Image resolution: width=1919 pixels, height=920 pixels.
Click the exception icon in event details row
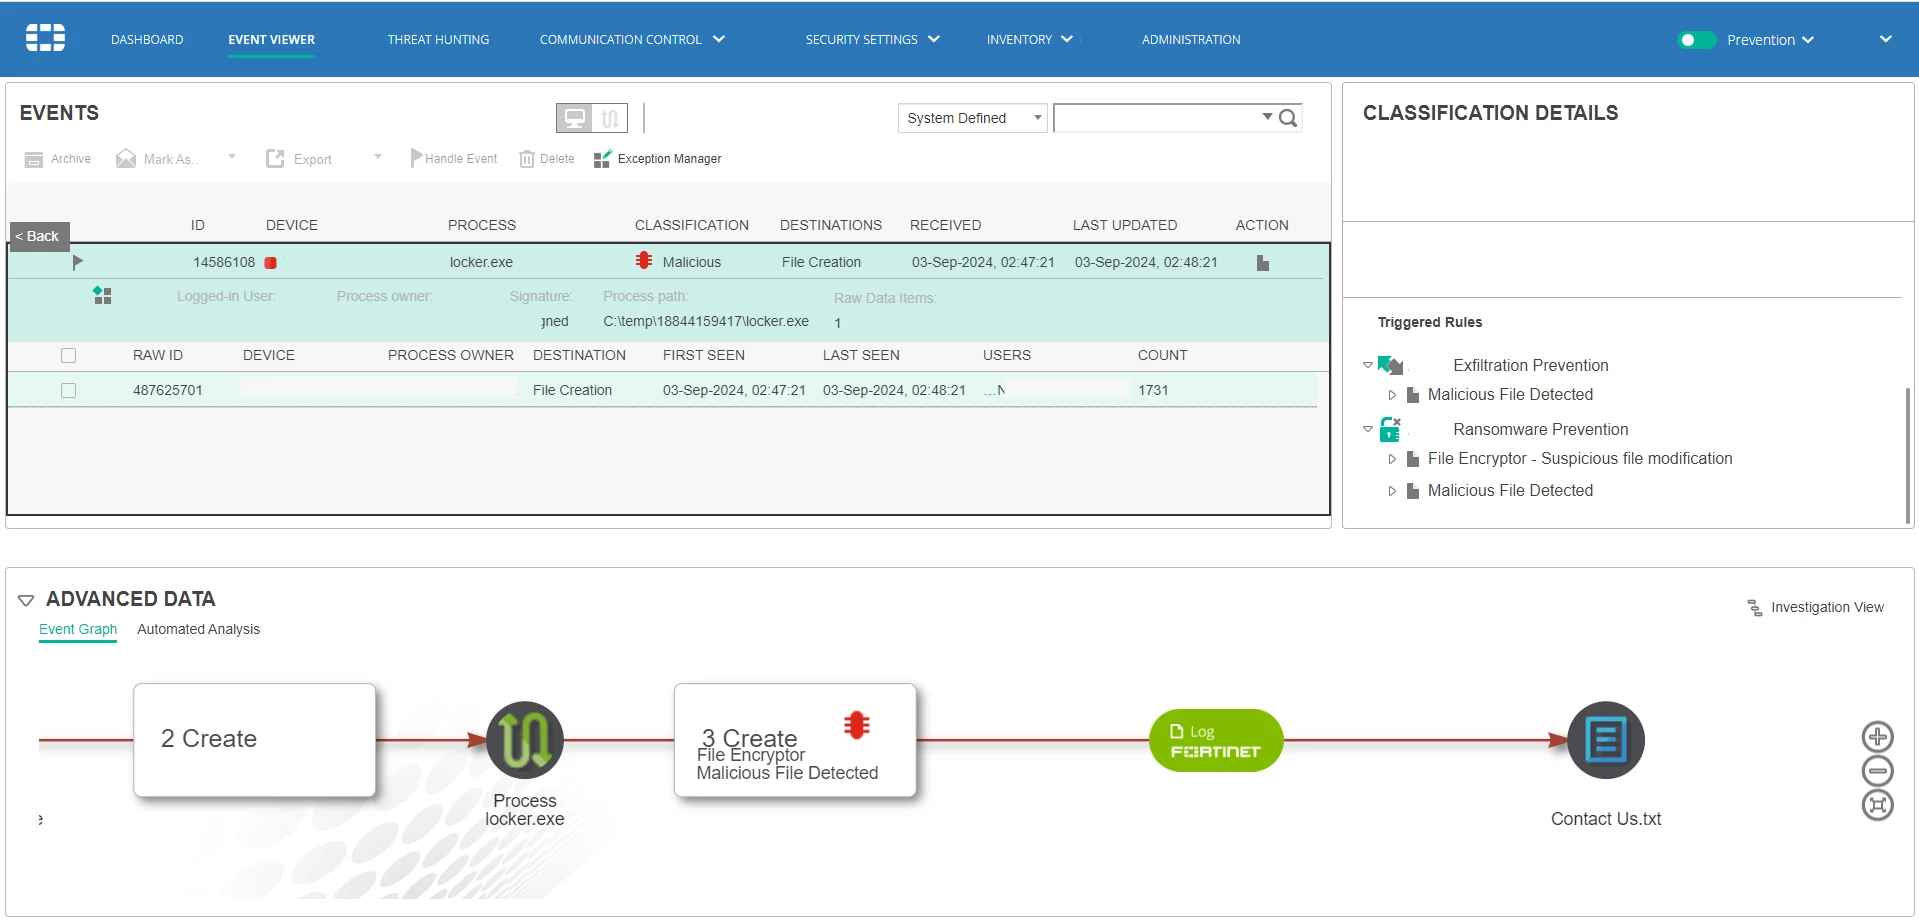tap(102, 295)
